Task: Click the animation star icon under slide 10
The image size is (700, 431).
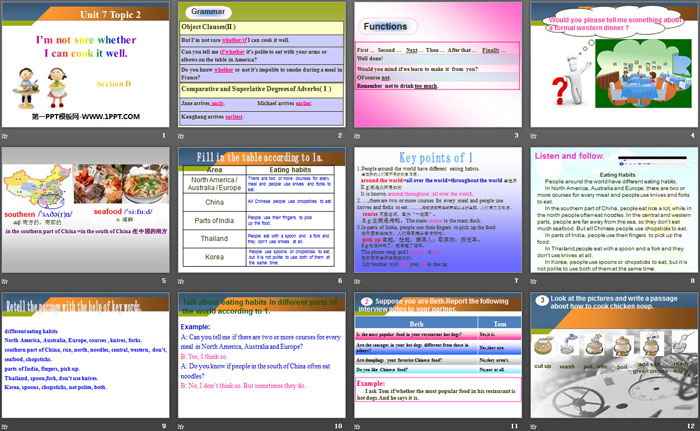Action: (x=181, y=427)
